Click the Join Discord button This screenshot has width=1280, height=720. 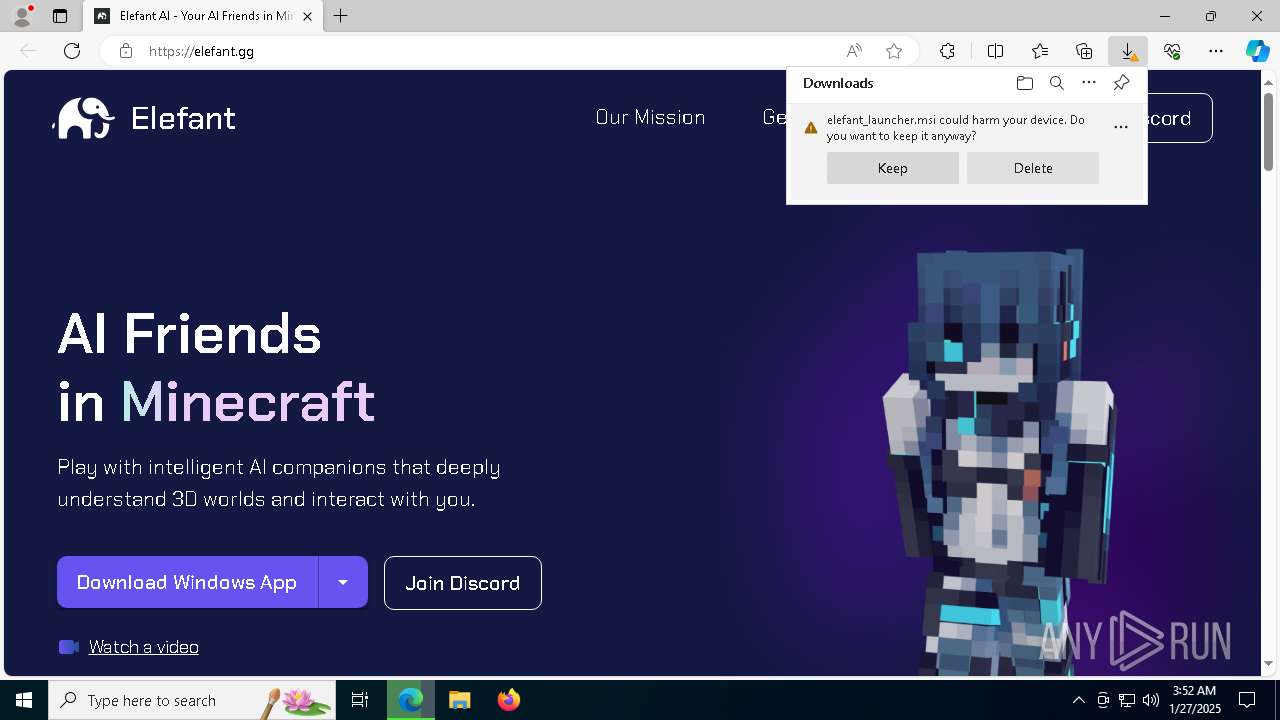coord(463,583)
